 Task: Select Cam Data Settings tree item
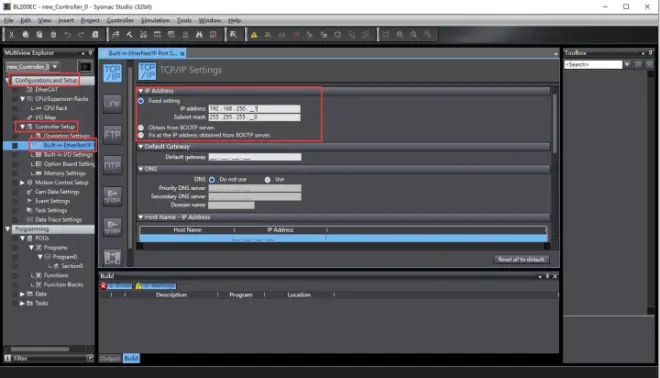pos(57,192)
